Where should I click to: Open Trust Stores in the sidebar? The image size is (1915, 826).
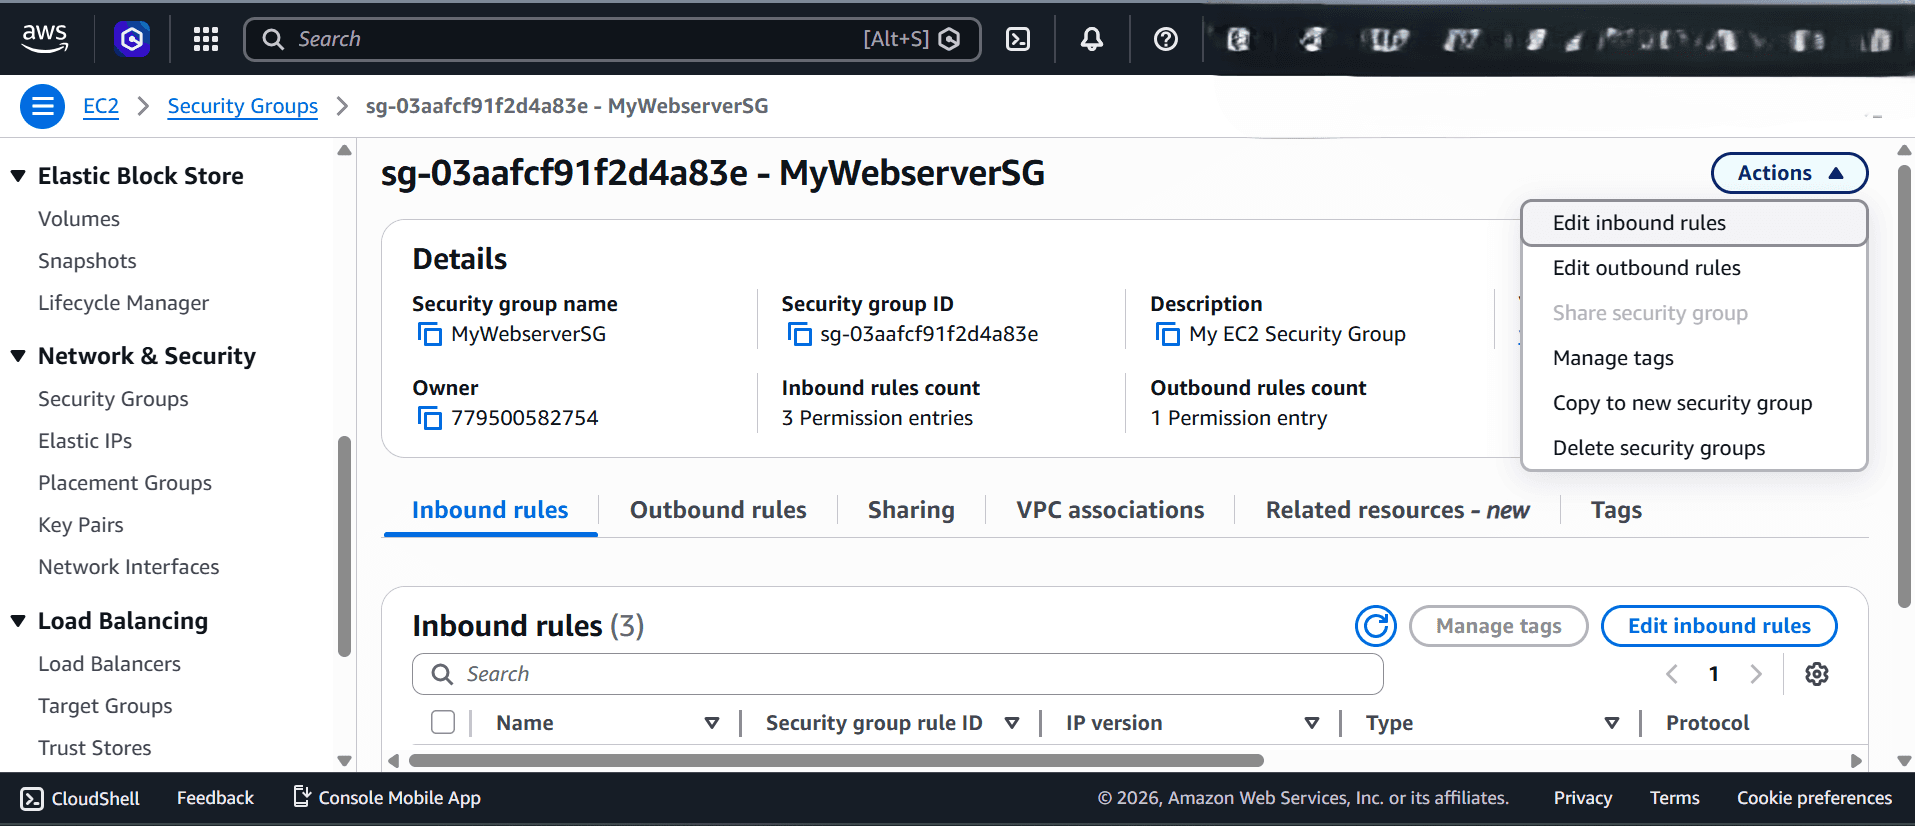coord(95,748)
